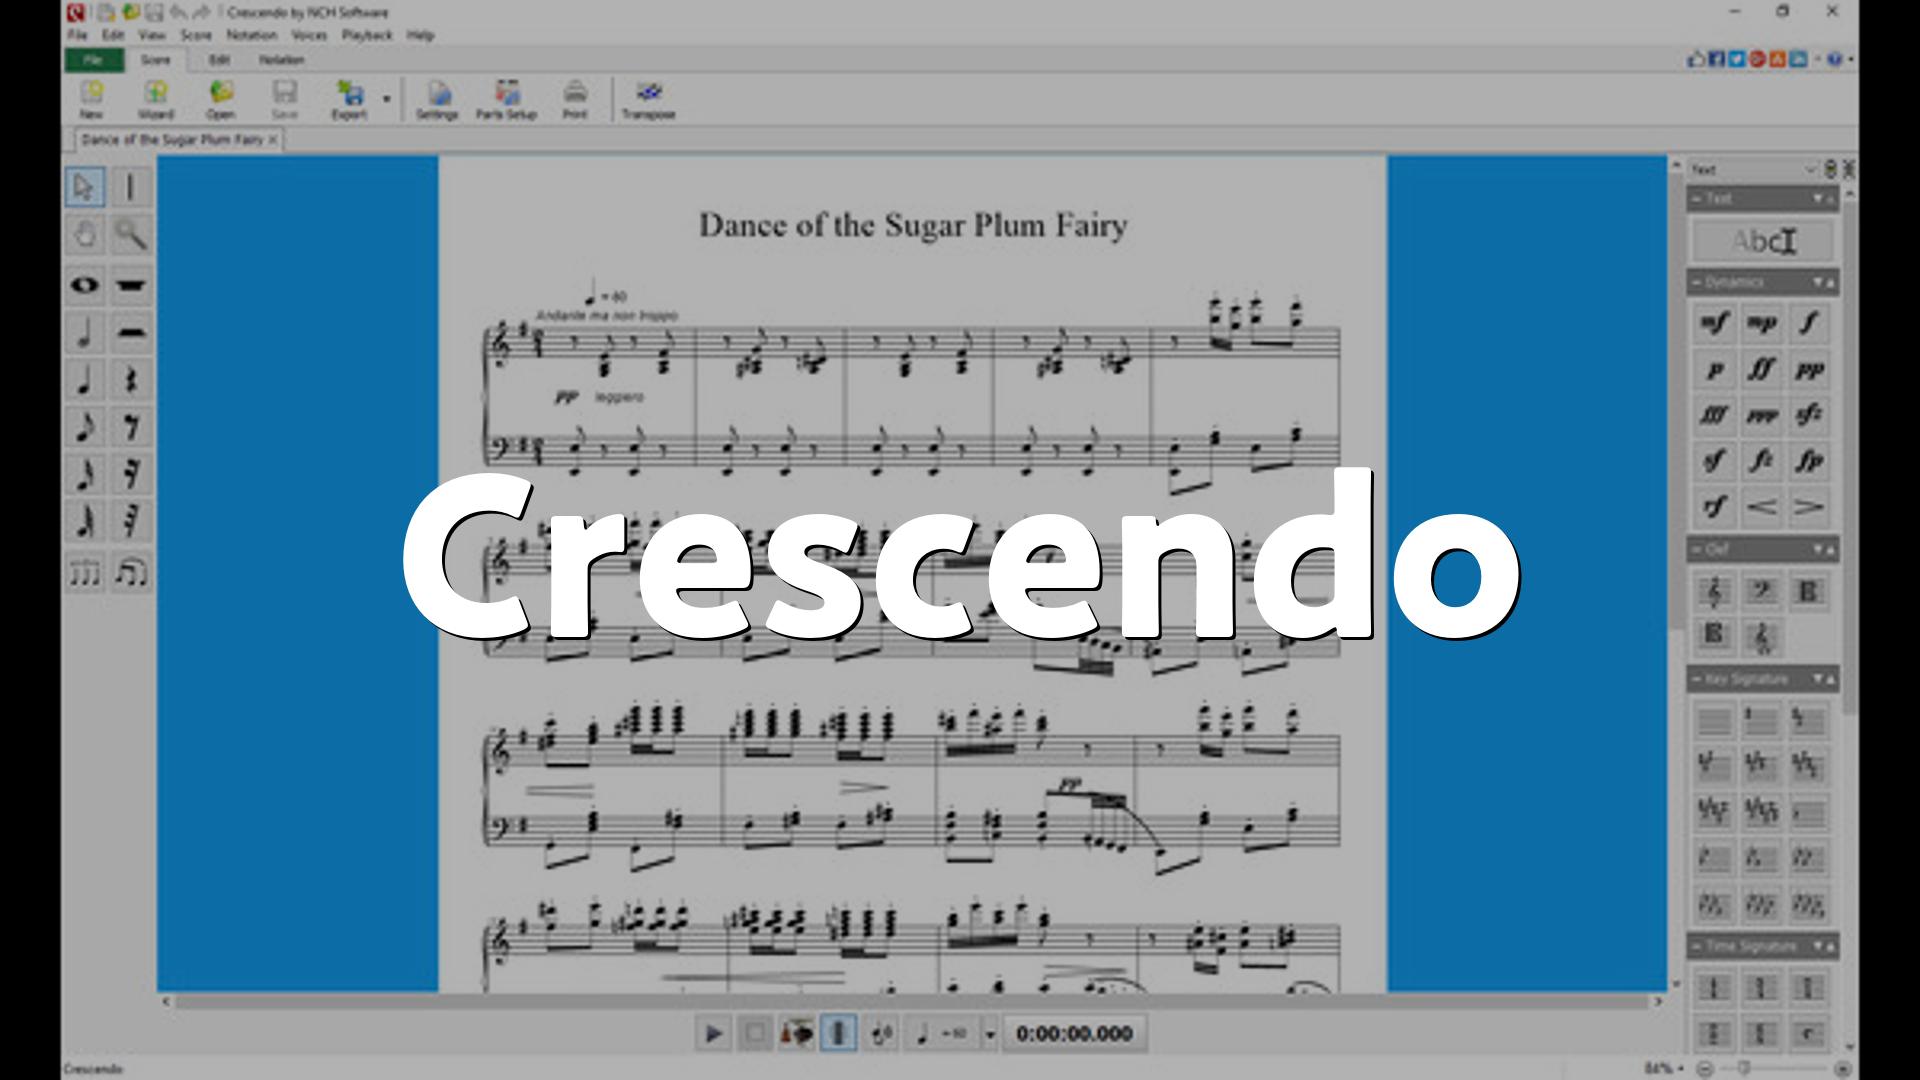Open the zoom percentage dropdown
This screenshot has width=1920, height=1080.
click(1665, 1068)
